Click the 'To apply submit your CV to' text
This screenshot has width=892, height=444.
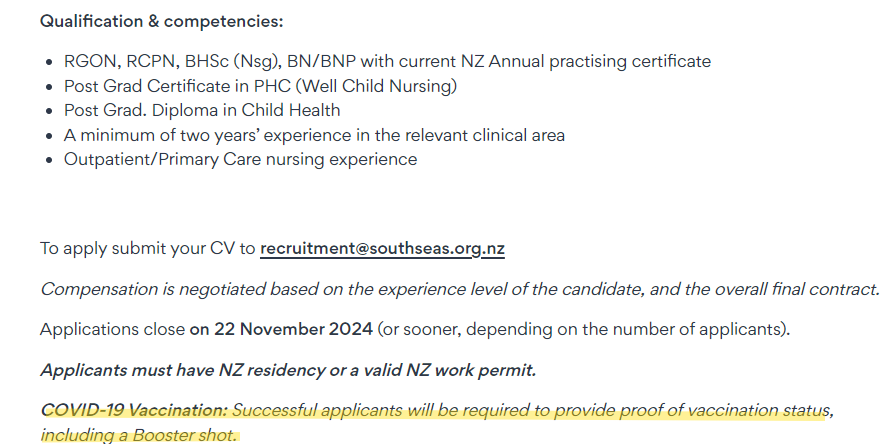click(148, 248)
